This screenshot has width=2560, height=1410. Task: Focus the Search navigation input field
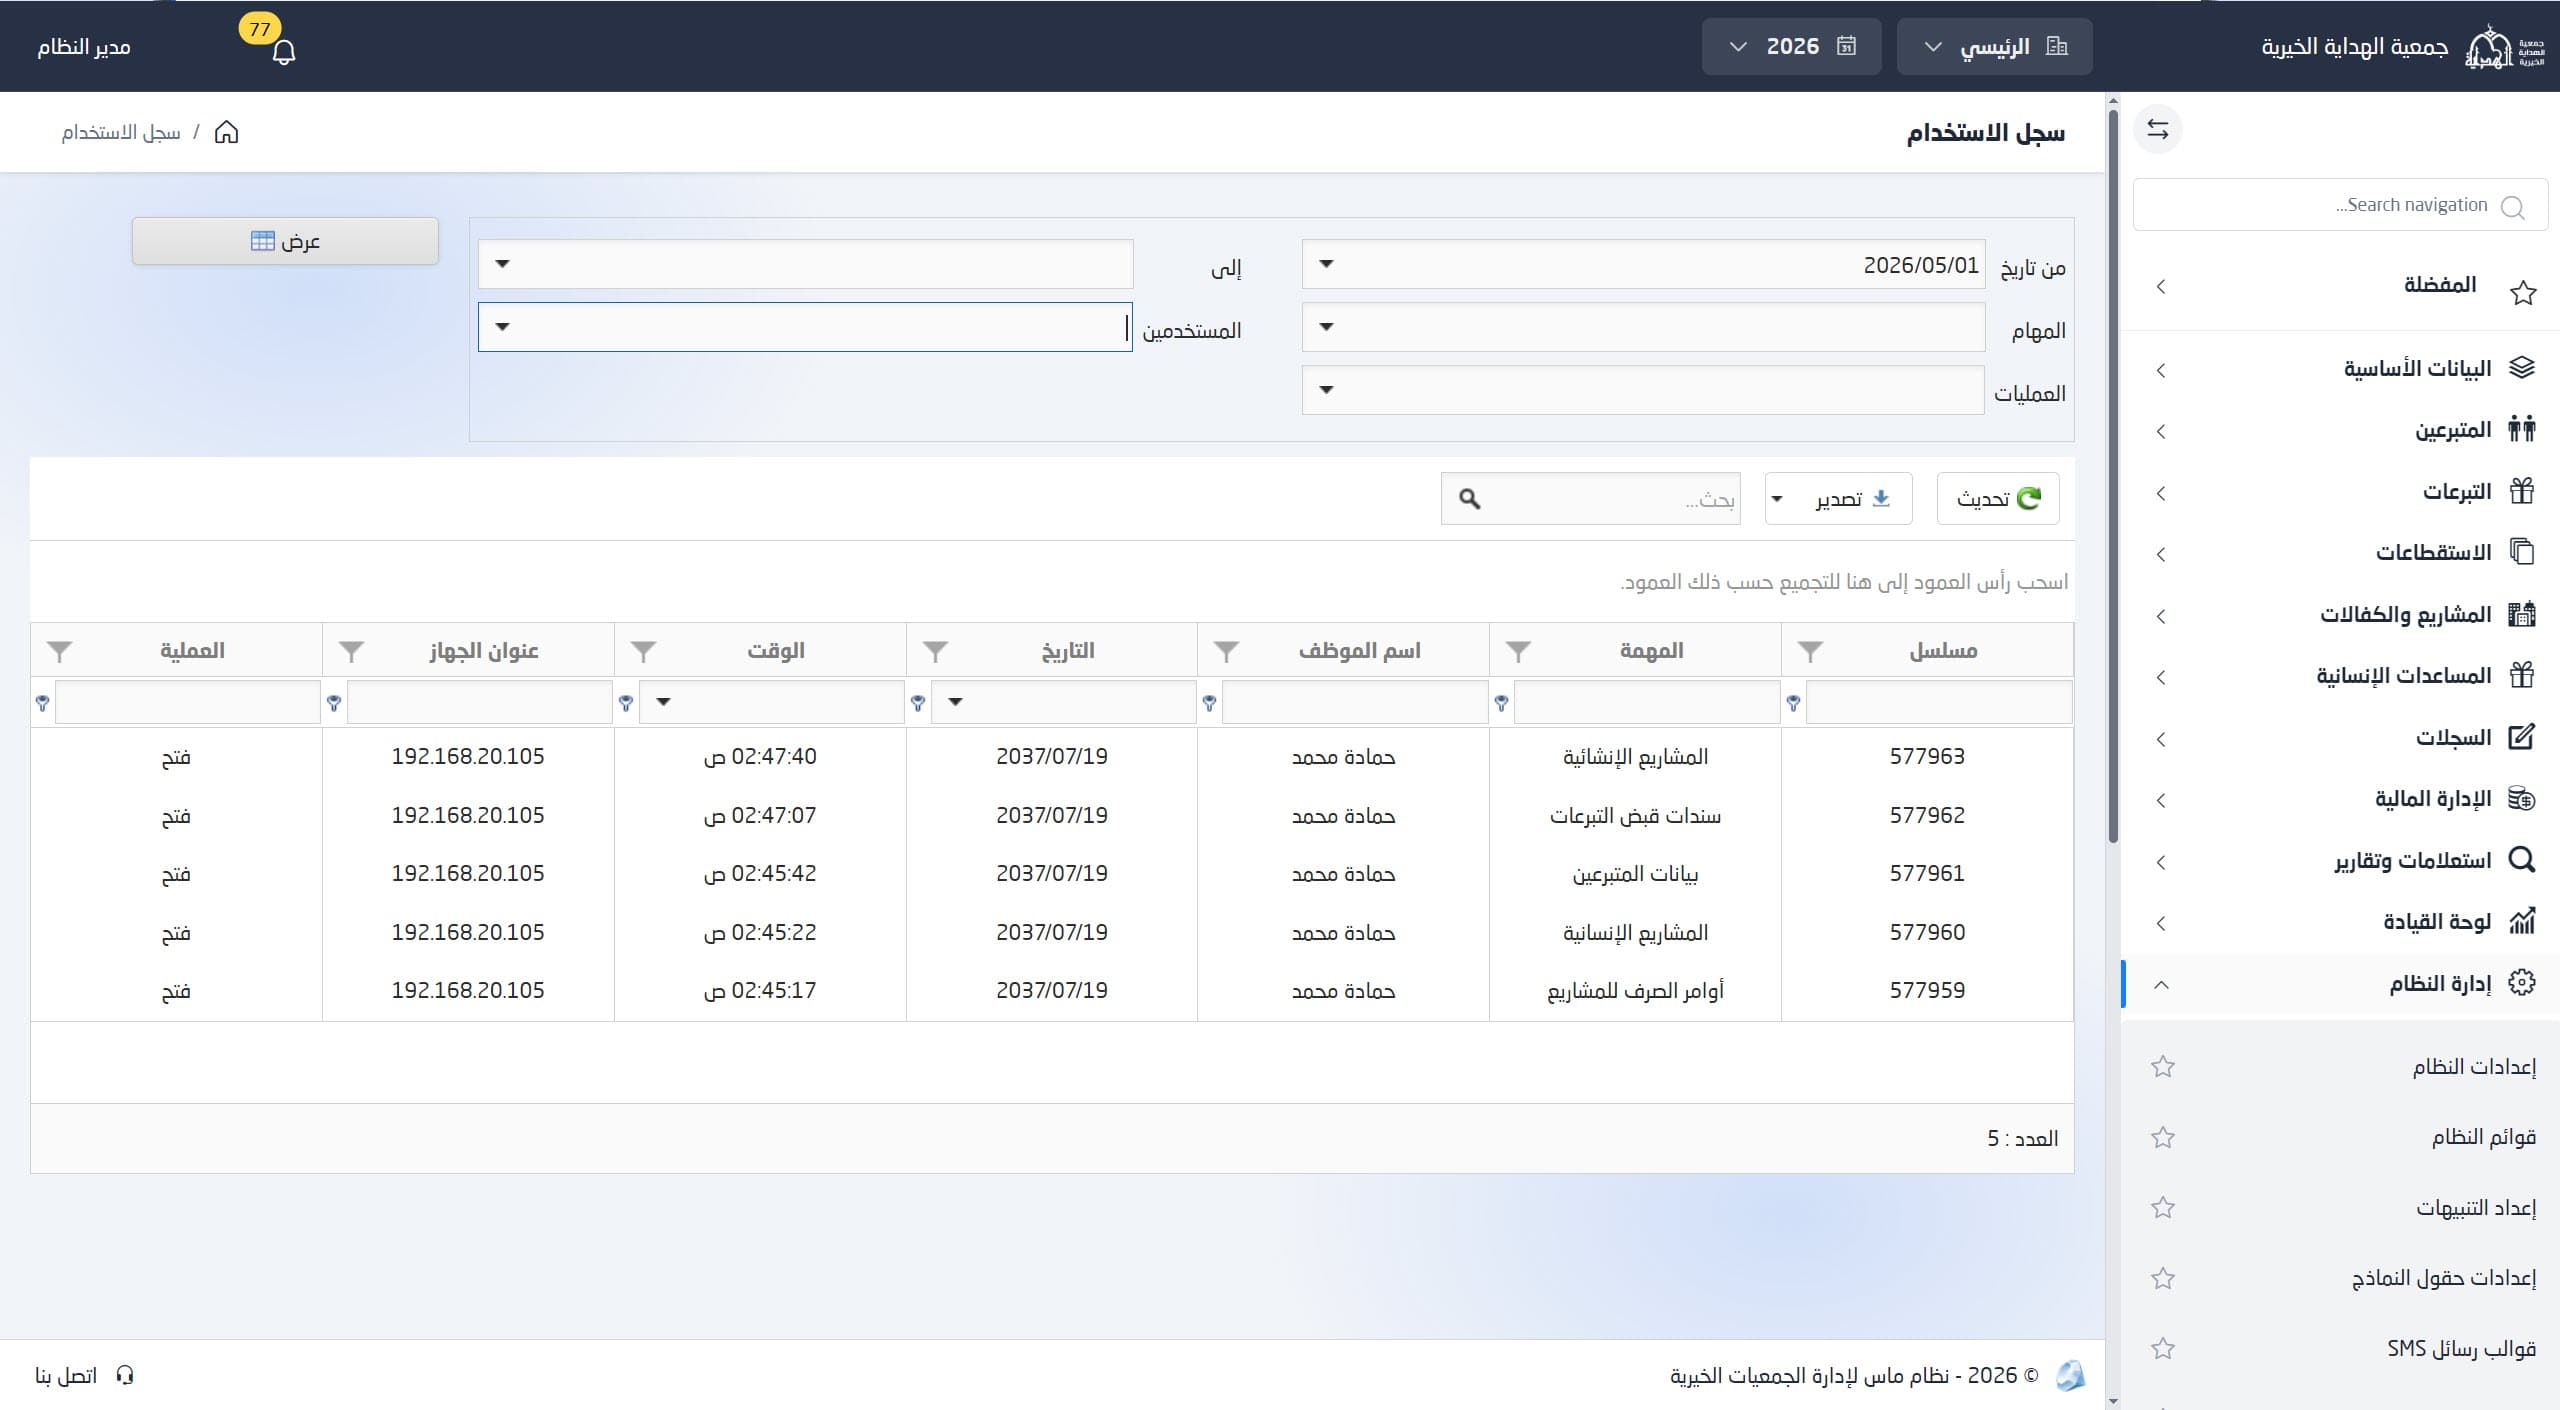coord(2340,205)
